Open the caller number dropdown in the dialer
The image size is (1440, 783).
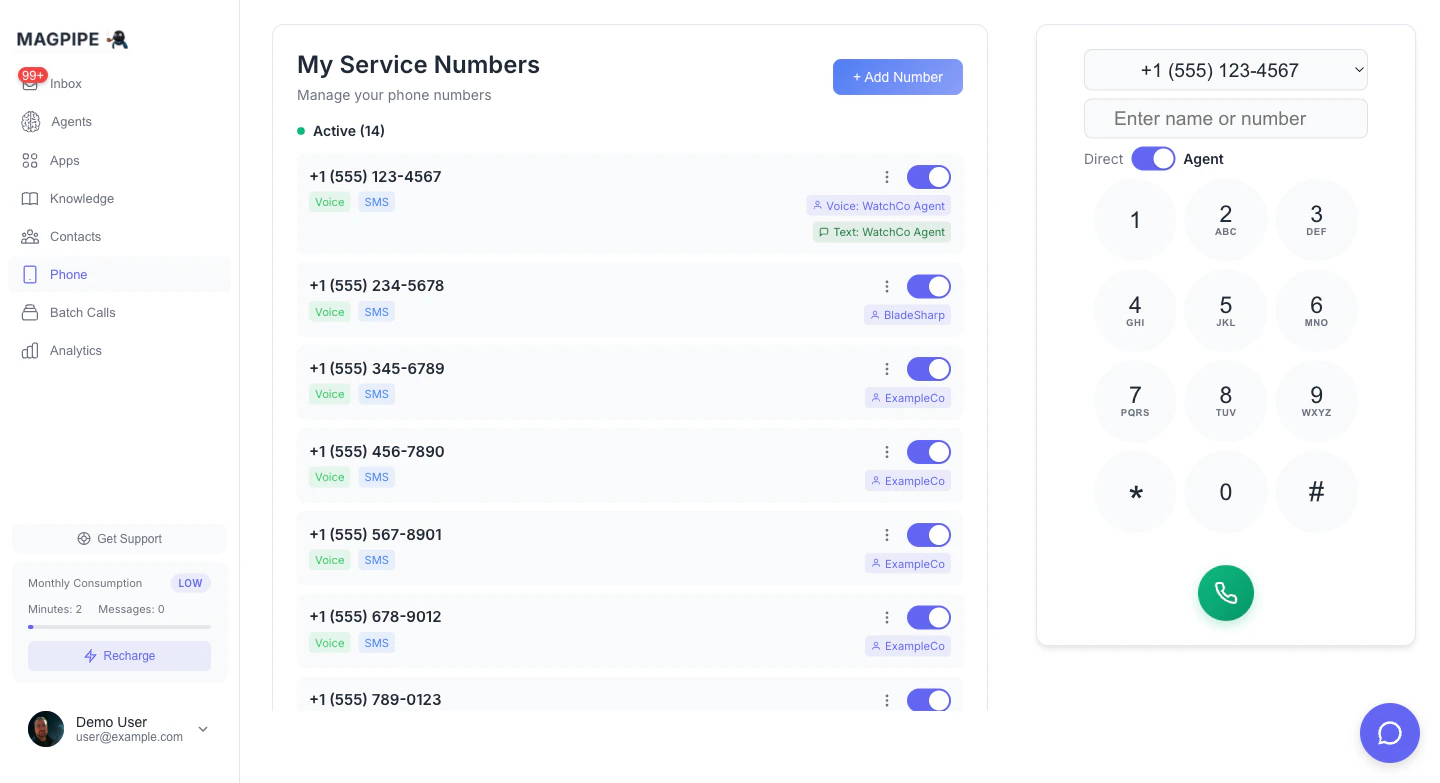[1225, 70]
